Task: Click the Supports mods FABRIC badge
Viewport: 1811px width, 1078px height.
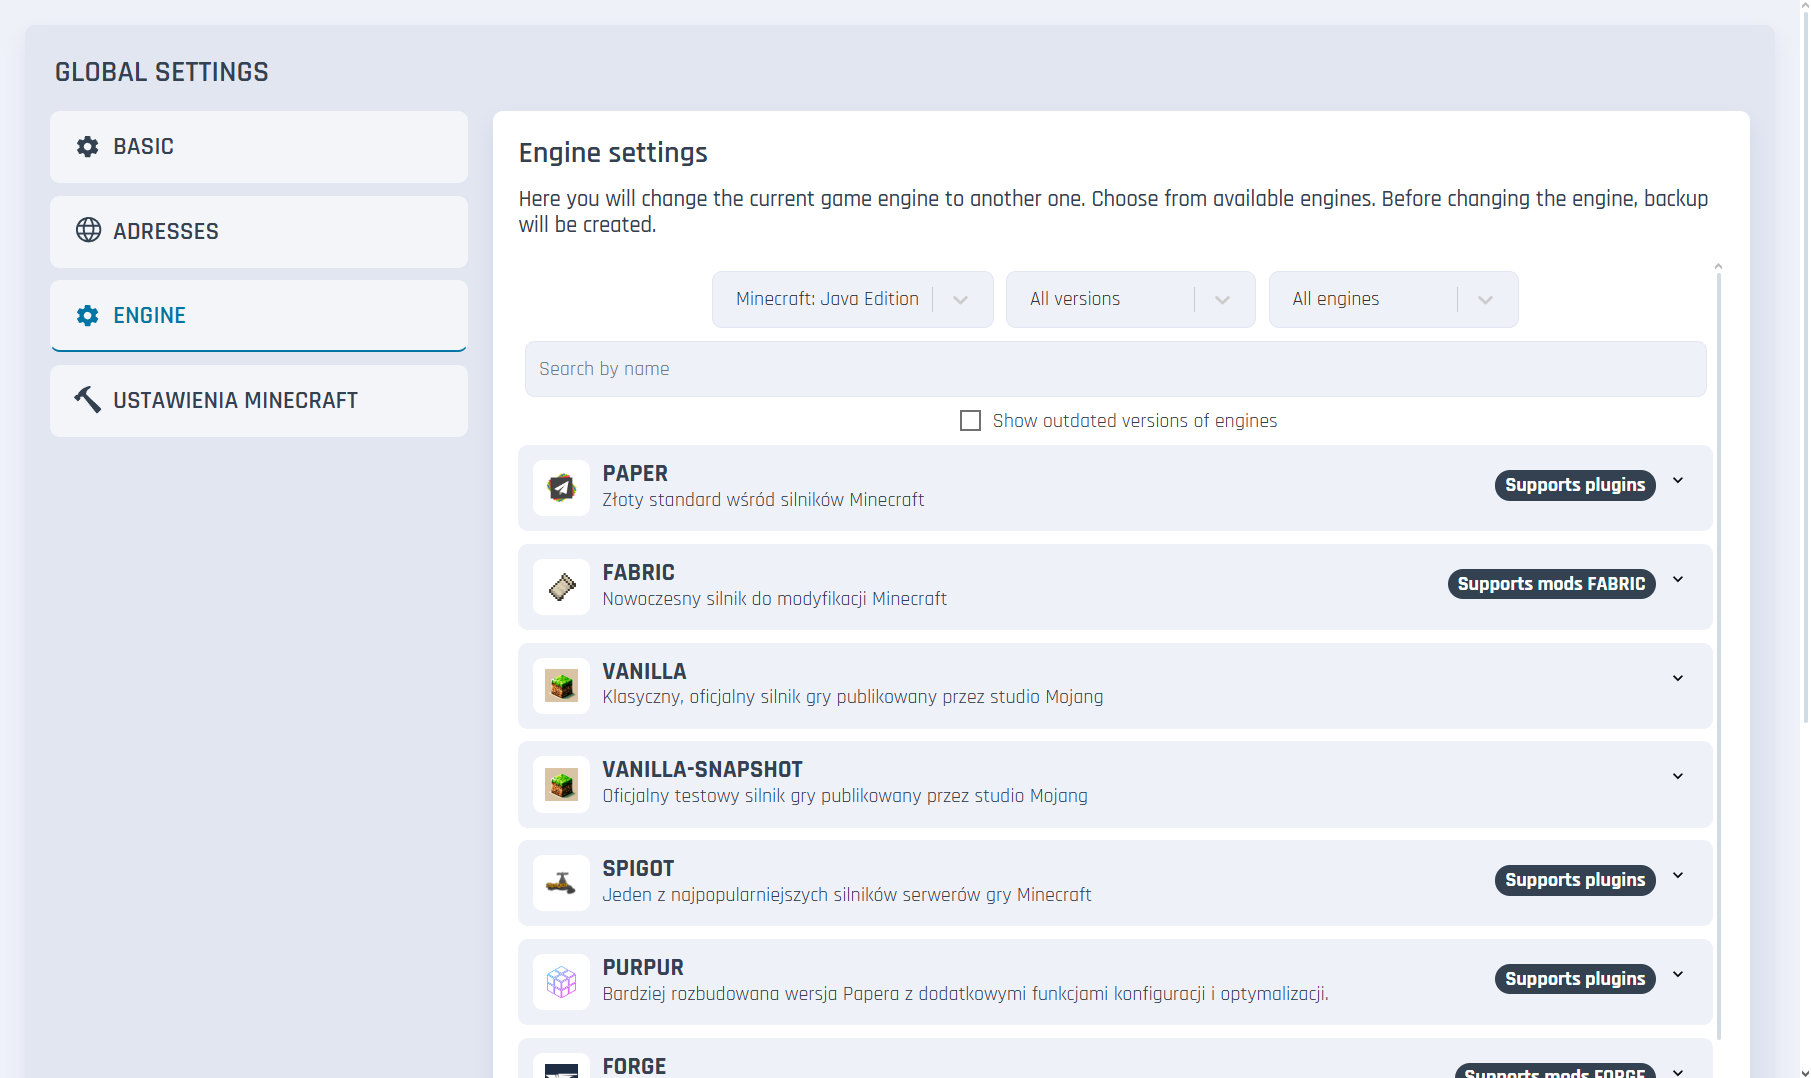Action: 1551,584
